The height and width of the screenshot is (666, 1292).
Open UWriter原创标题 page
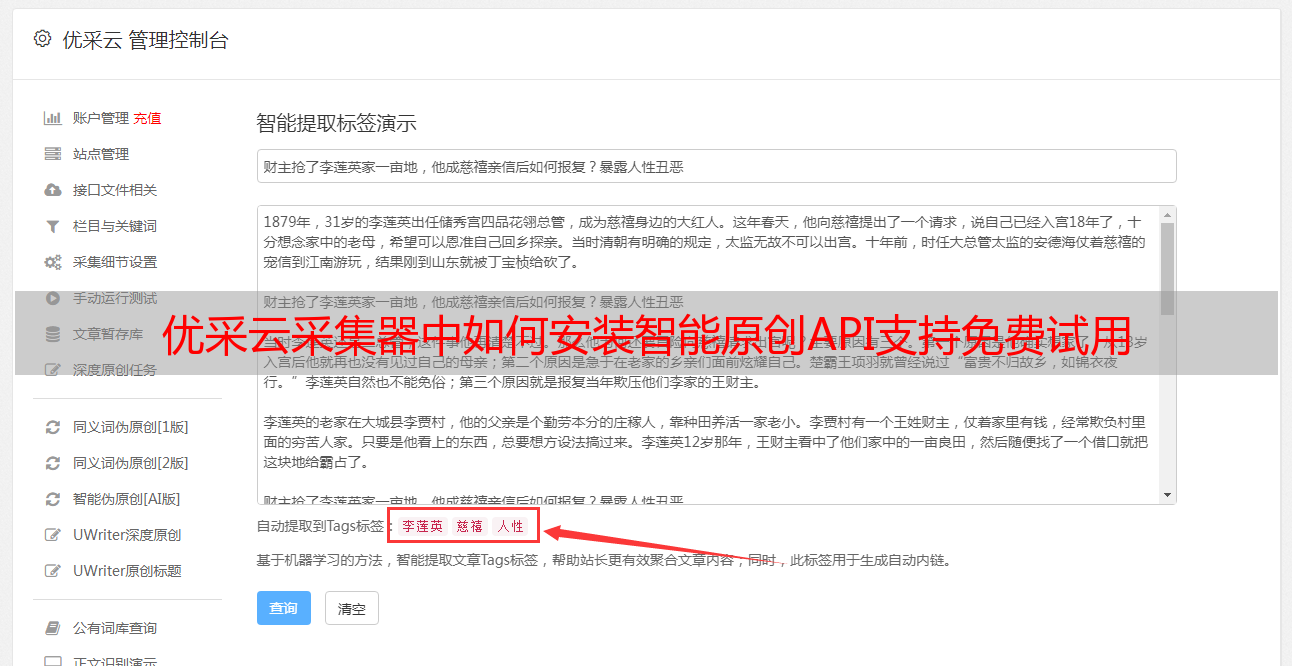[127, 571]
